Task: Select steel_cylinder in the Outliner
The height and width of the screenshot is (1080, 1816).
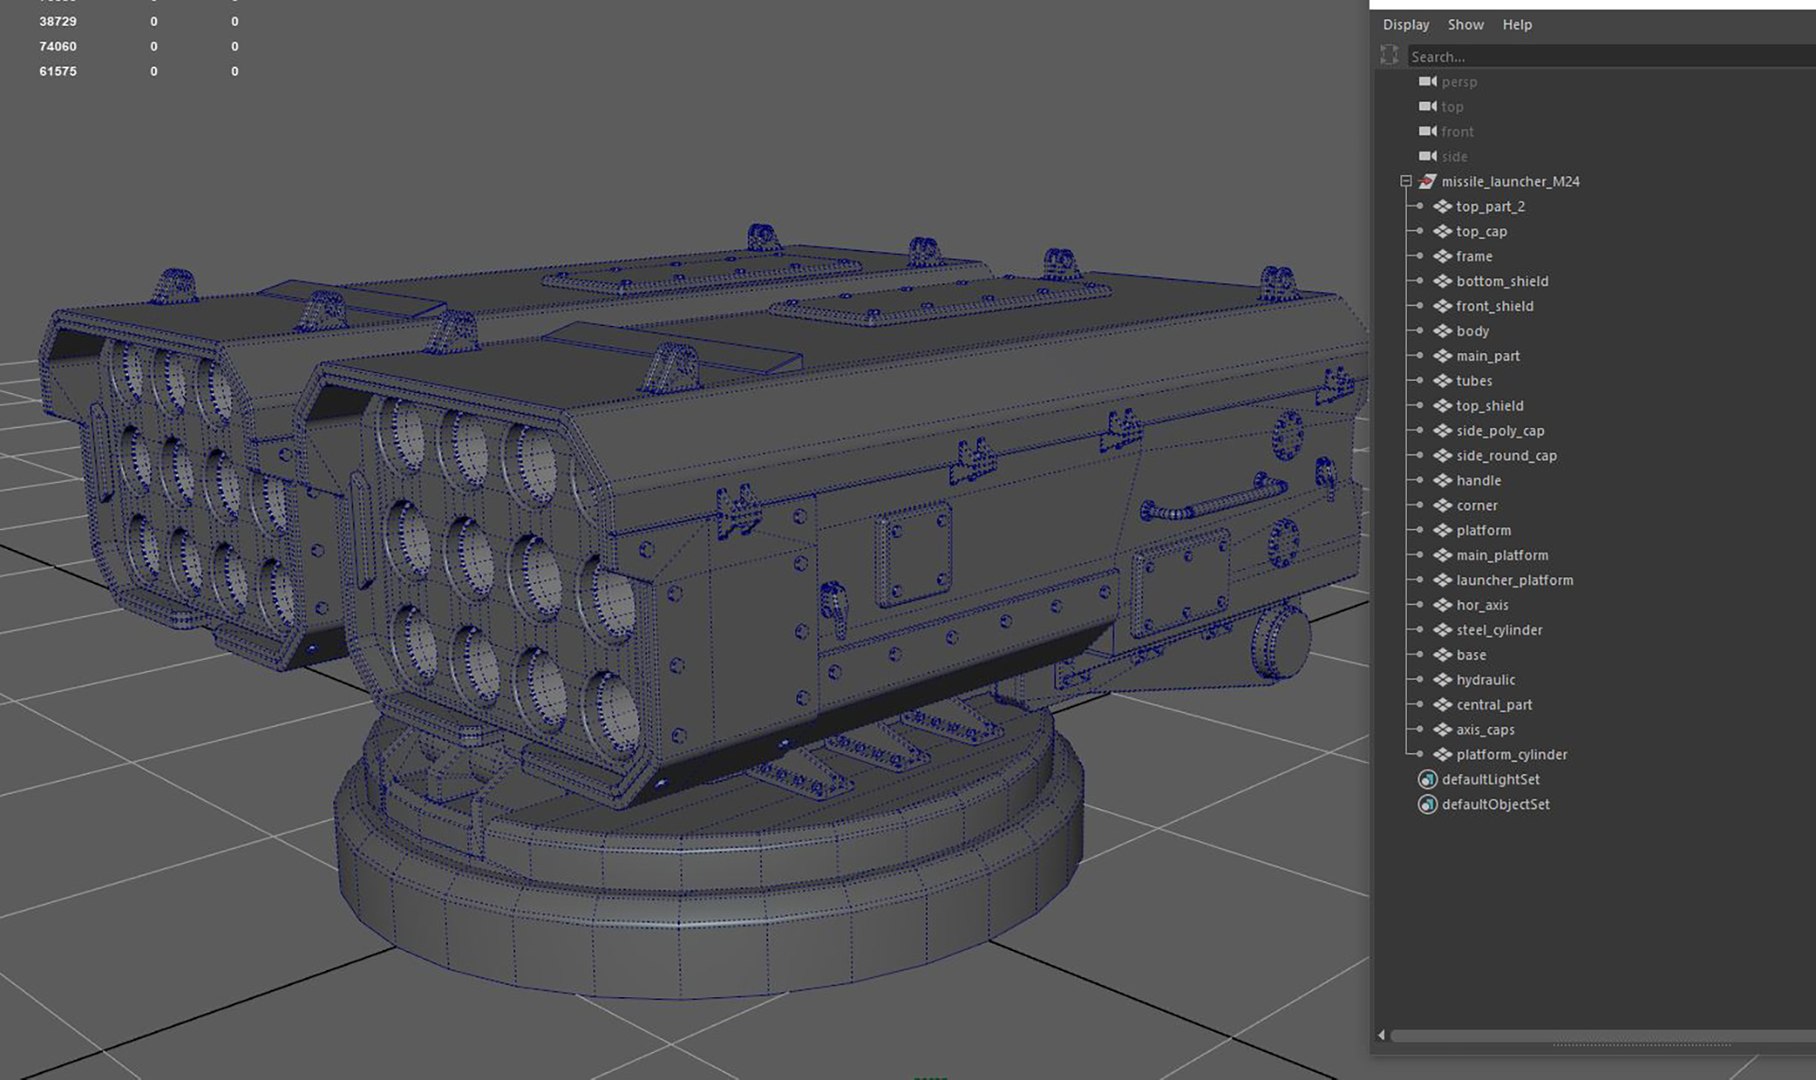Action: coord(1499,630)
